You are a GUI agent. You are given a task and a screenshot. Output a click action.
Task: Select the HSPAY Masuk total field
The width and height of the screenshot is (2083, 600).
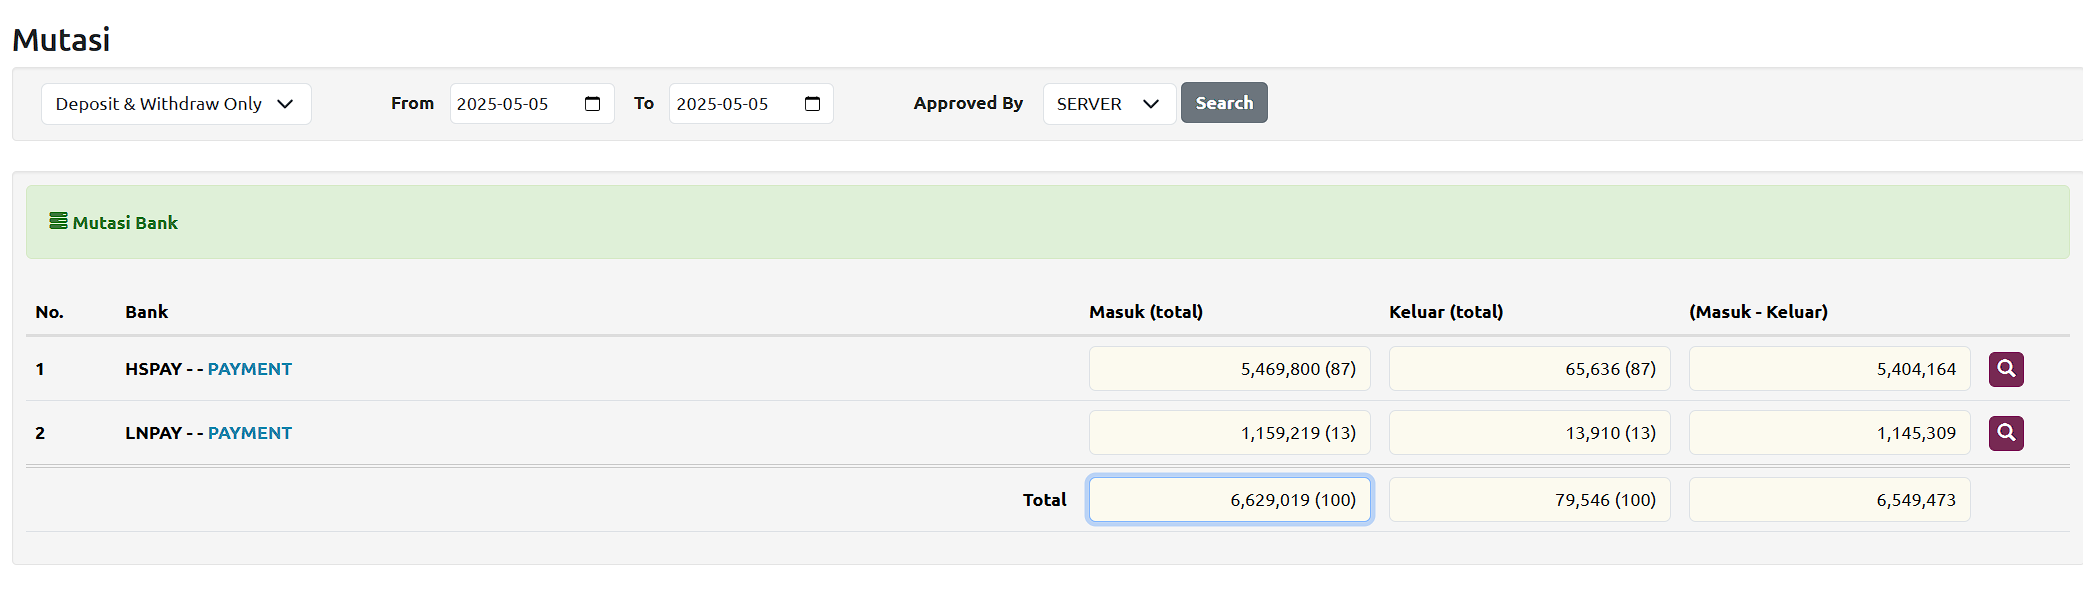click(1229, 369)
